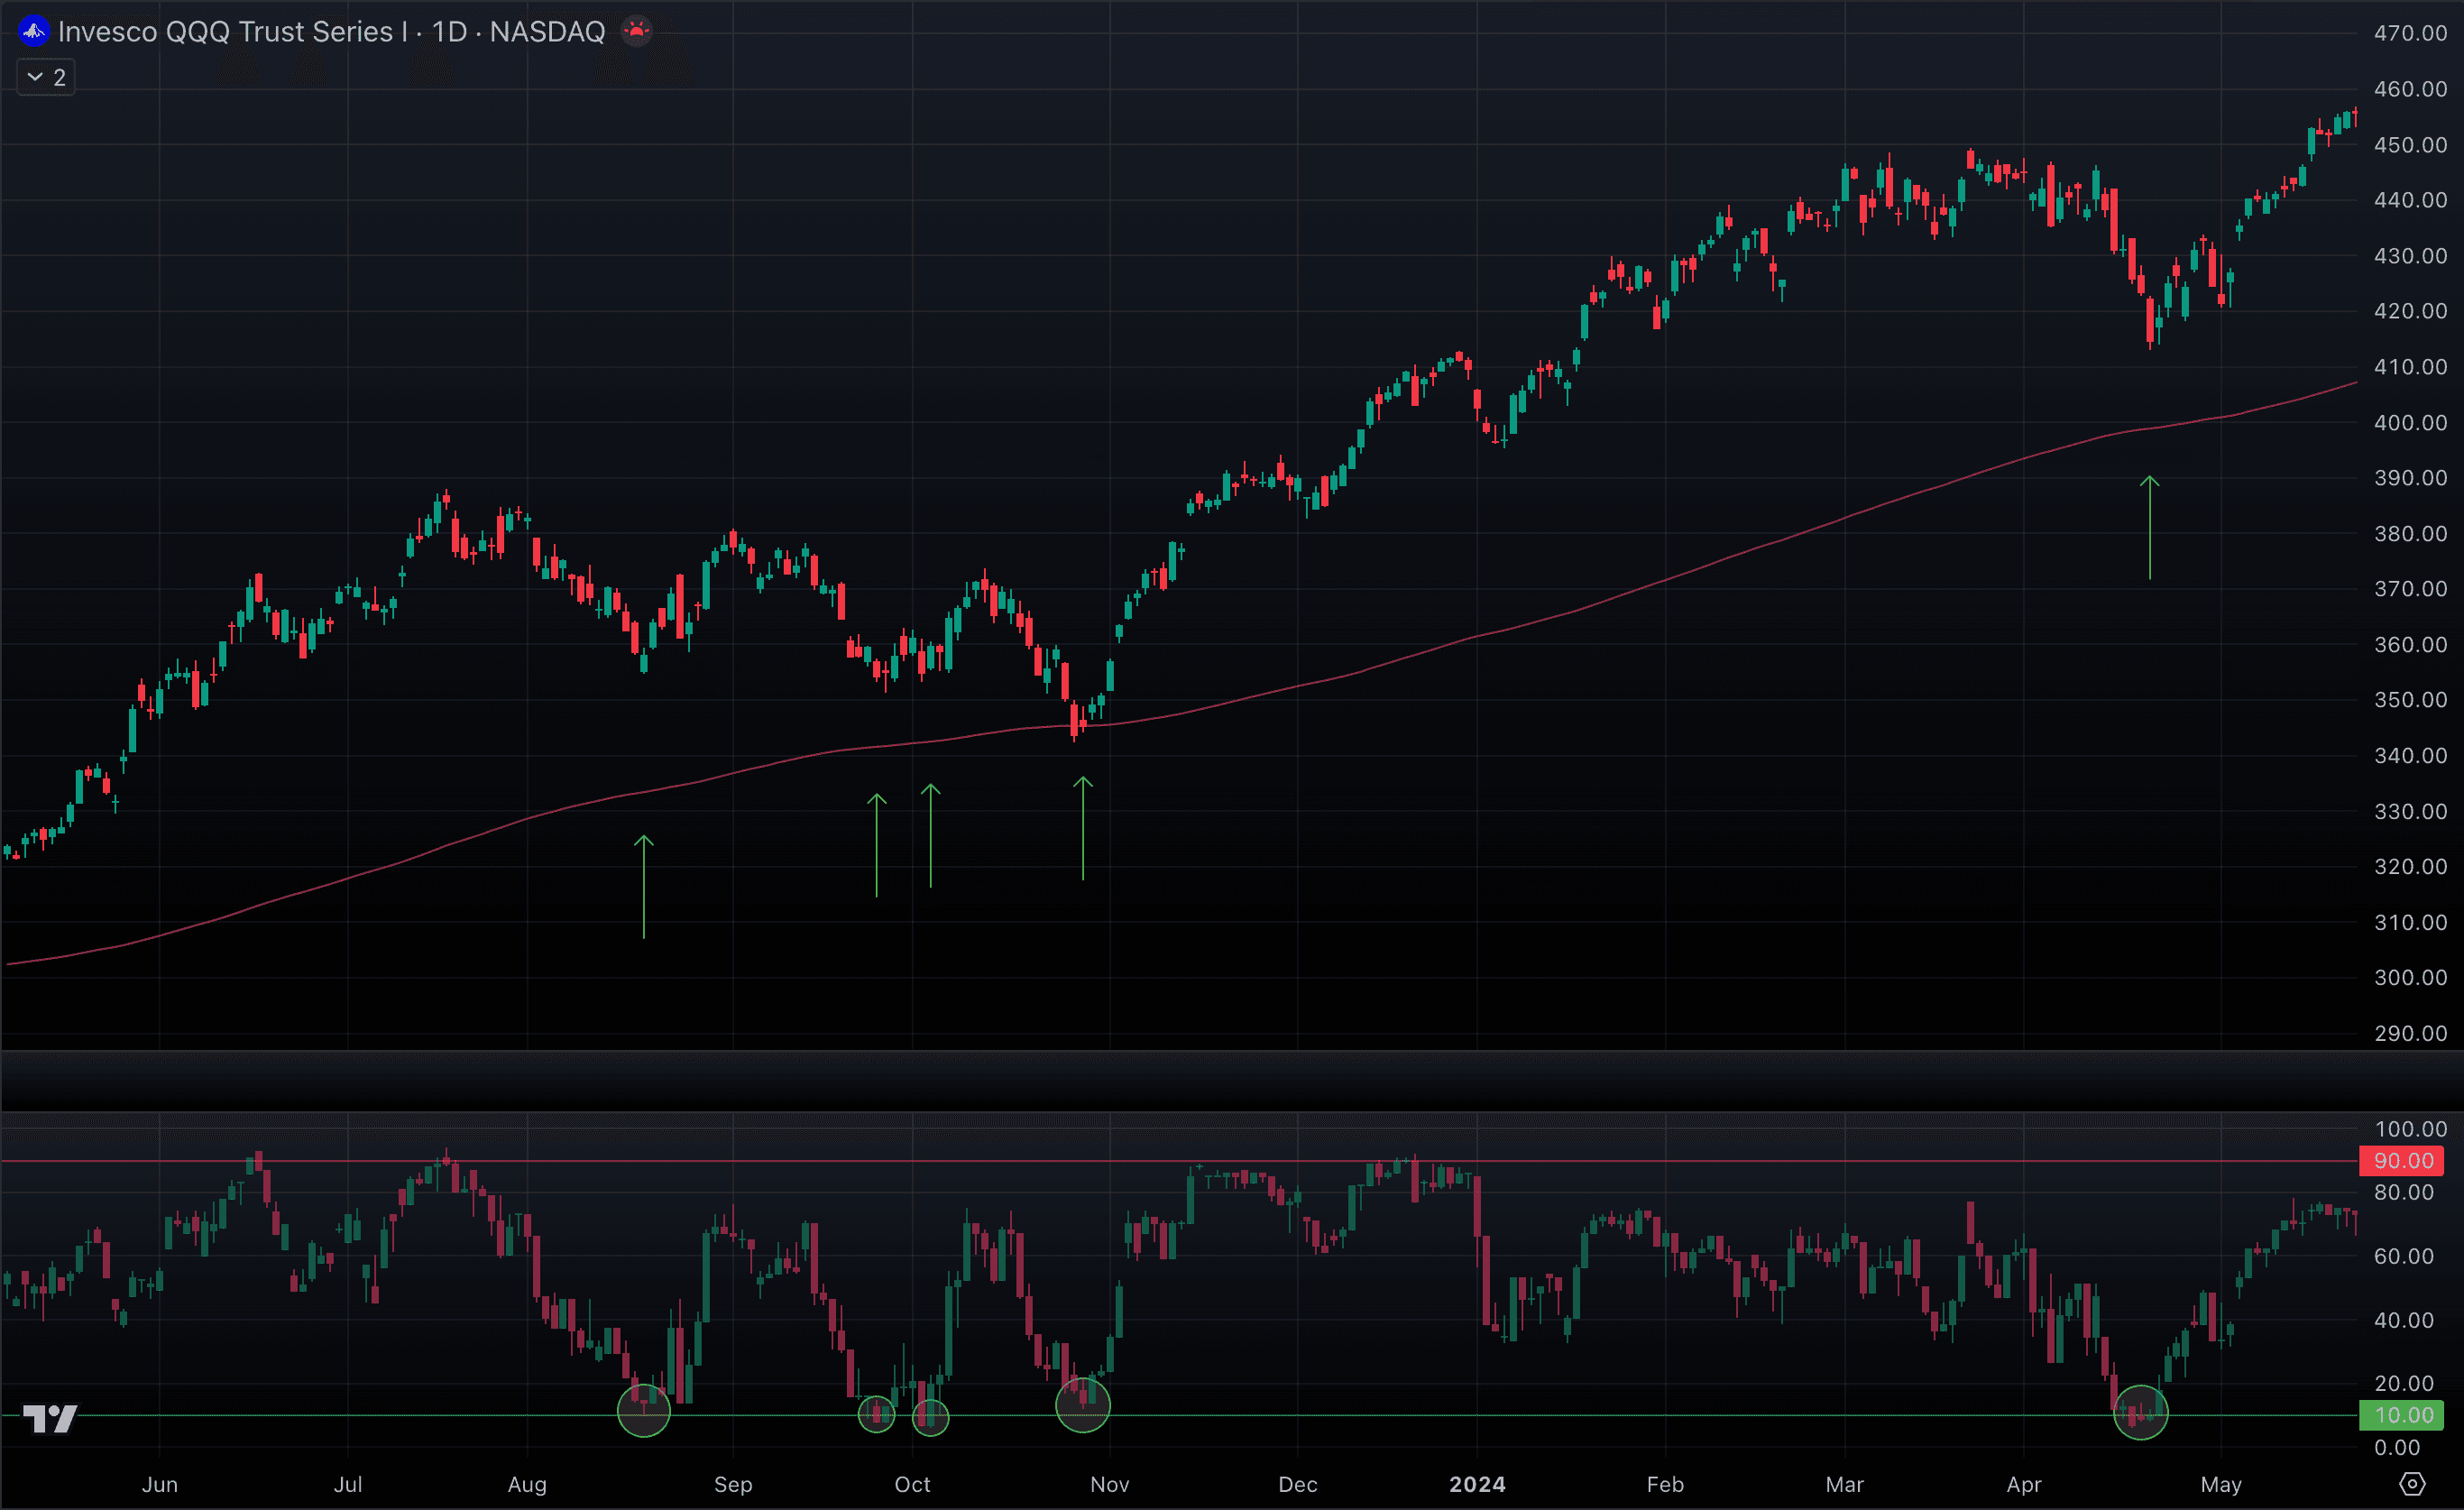Select the green arrow under the April low
Image resolution: width=2464 pixels, height=1510 pixels.
(x=2149, y=527)
